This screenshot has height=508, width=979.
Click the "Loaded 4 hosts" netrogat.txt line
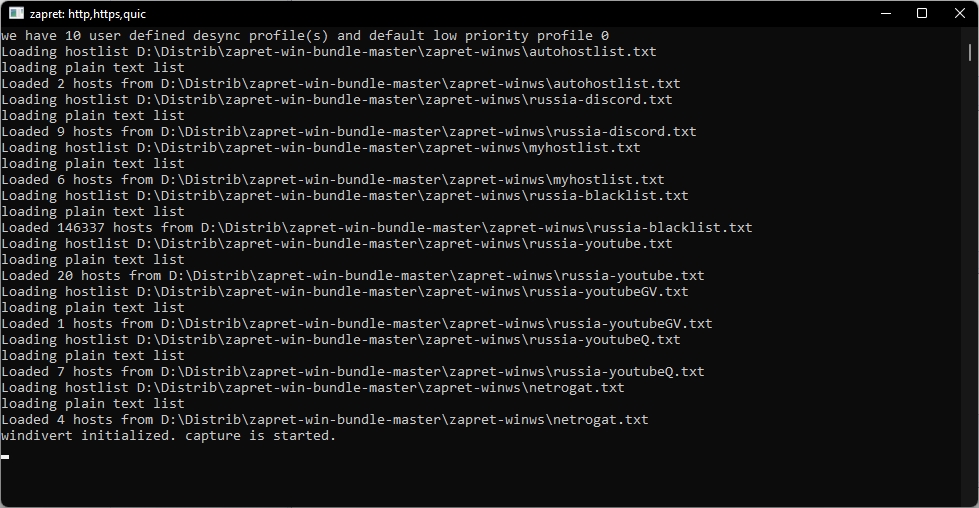[325, 419]
